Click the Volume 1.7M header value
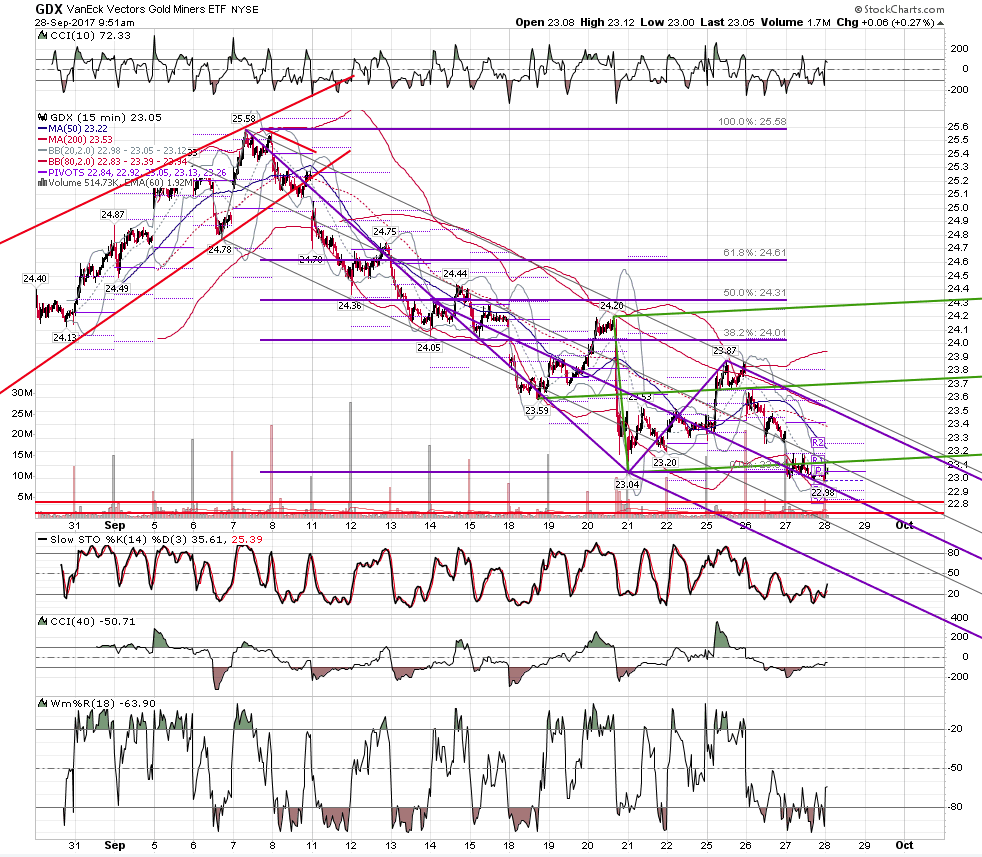The image size is (982, 857). (x=795, y=23)
